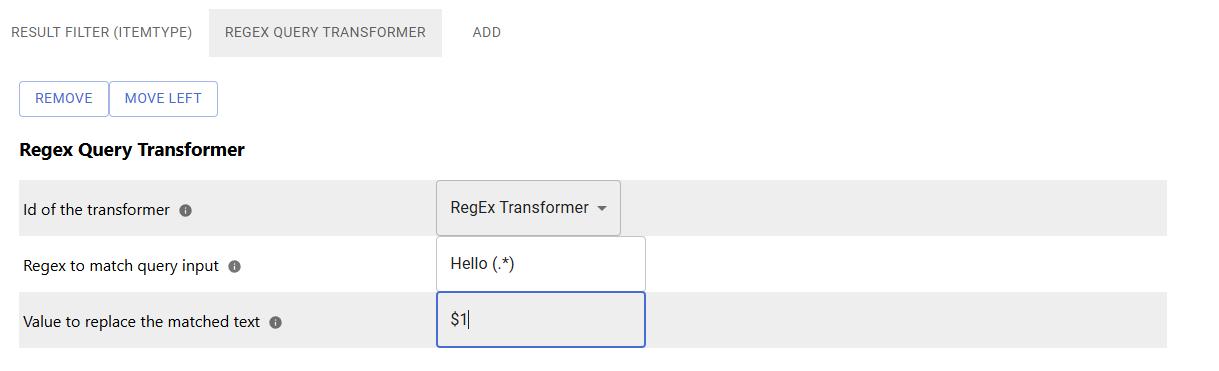Focus the $1 replacement value field
Viewport: 1219px width, 371px height.
pyautogui.click(x=541, y=320)
